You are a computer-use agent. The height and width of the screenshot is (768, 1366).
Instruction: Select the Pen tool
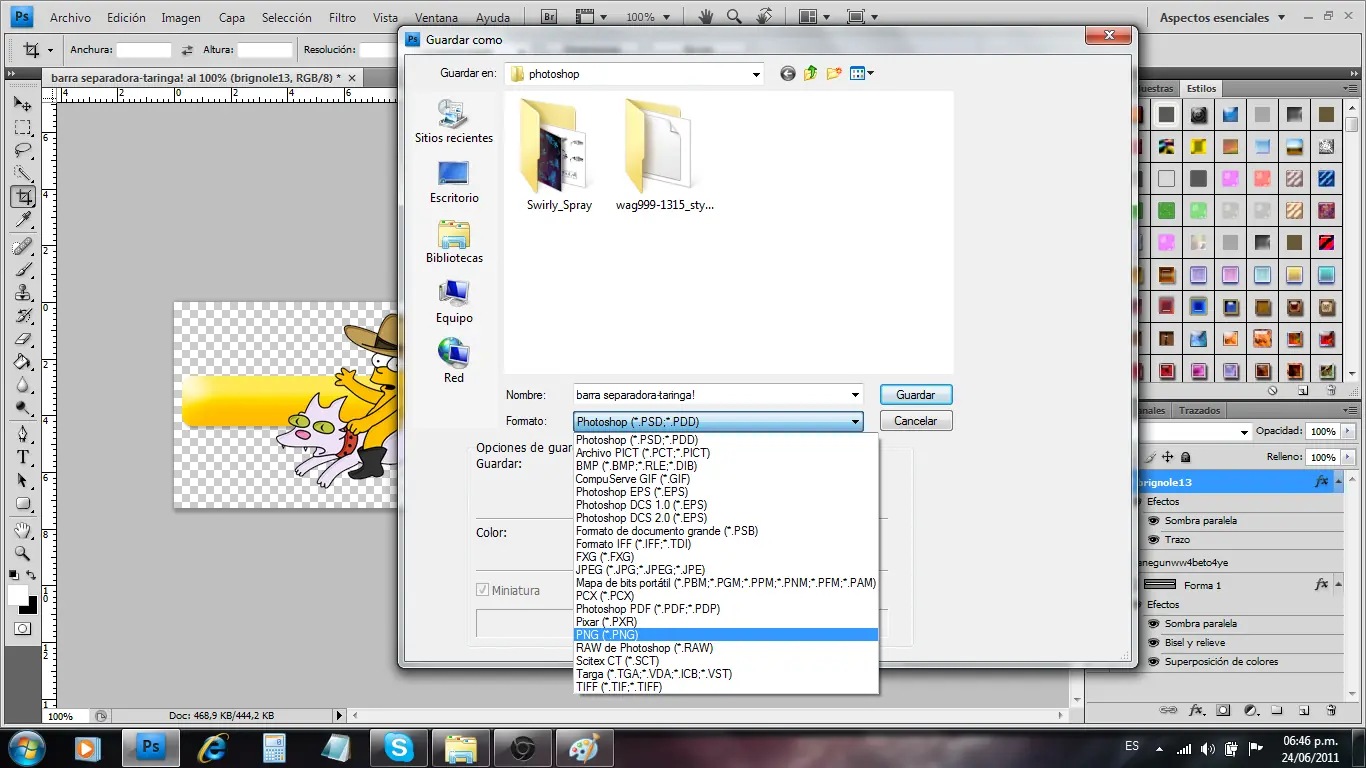pos(22,434)
